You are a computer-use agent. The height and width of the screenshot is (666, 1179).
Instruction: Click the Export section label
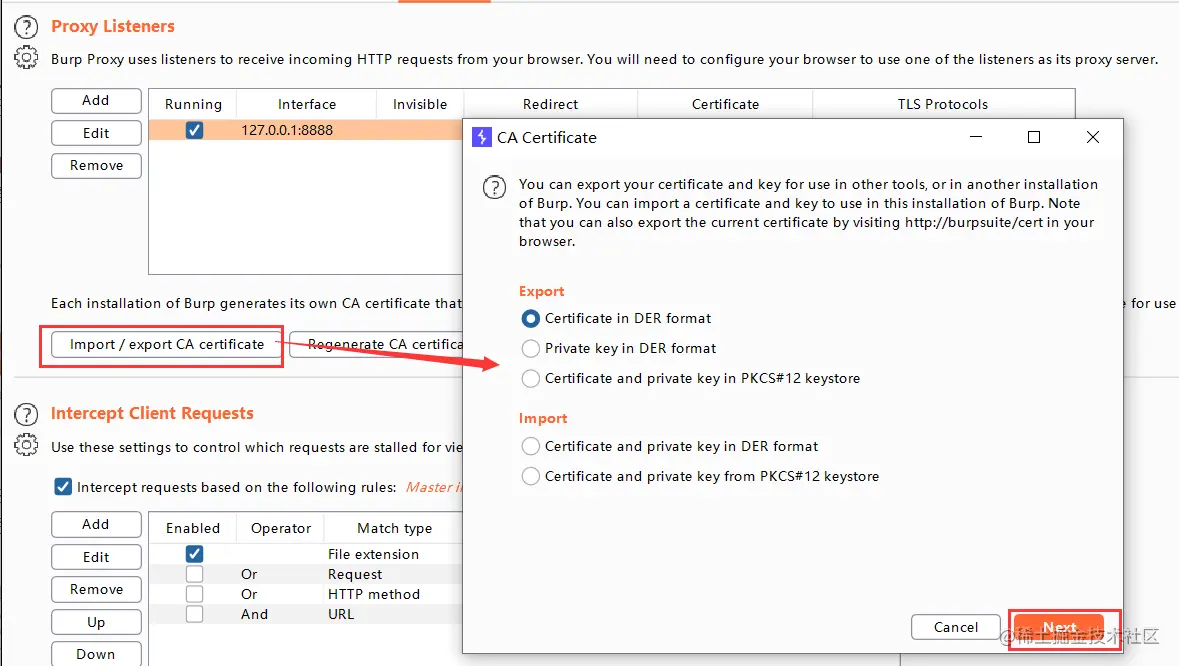coord(541,291)
